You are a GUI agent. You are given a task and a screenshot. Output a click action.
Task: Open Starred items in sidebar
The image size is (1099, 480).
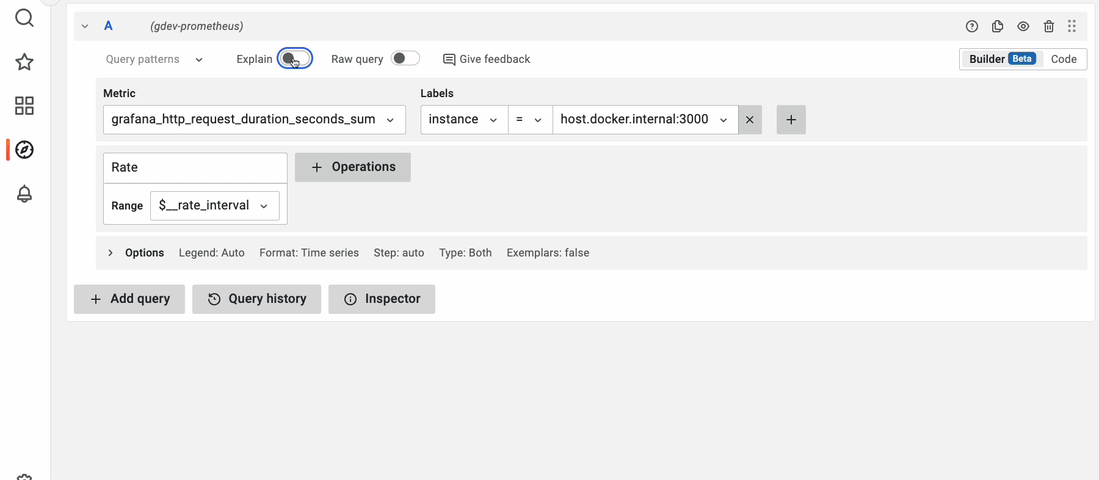tap(25, 62)
